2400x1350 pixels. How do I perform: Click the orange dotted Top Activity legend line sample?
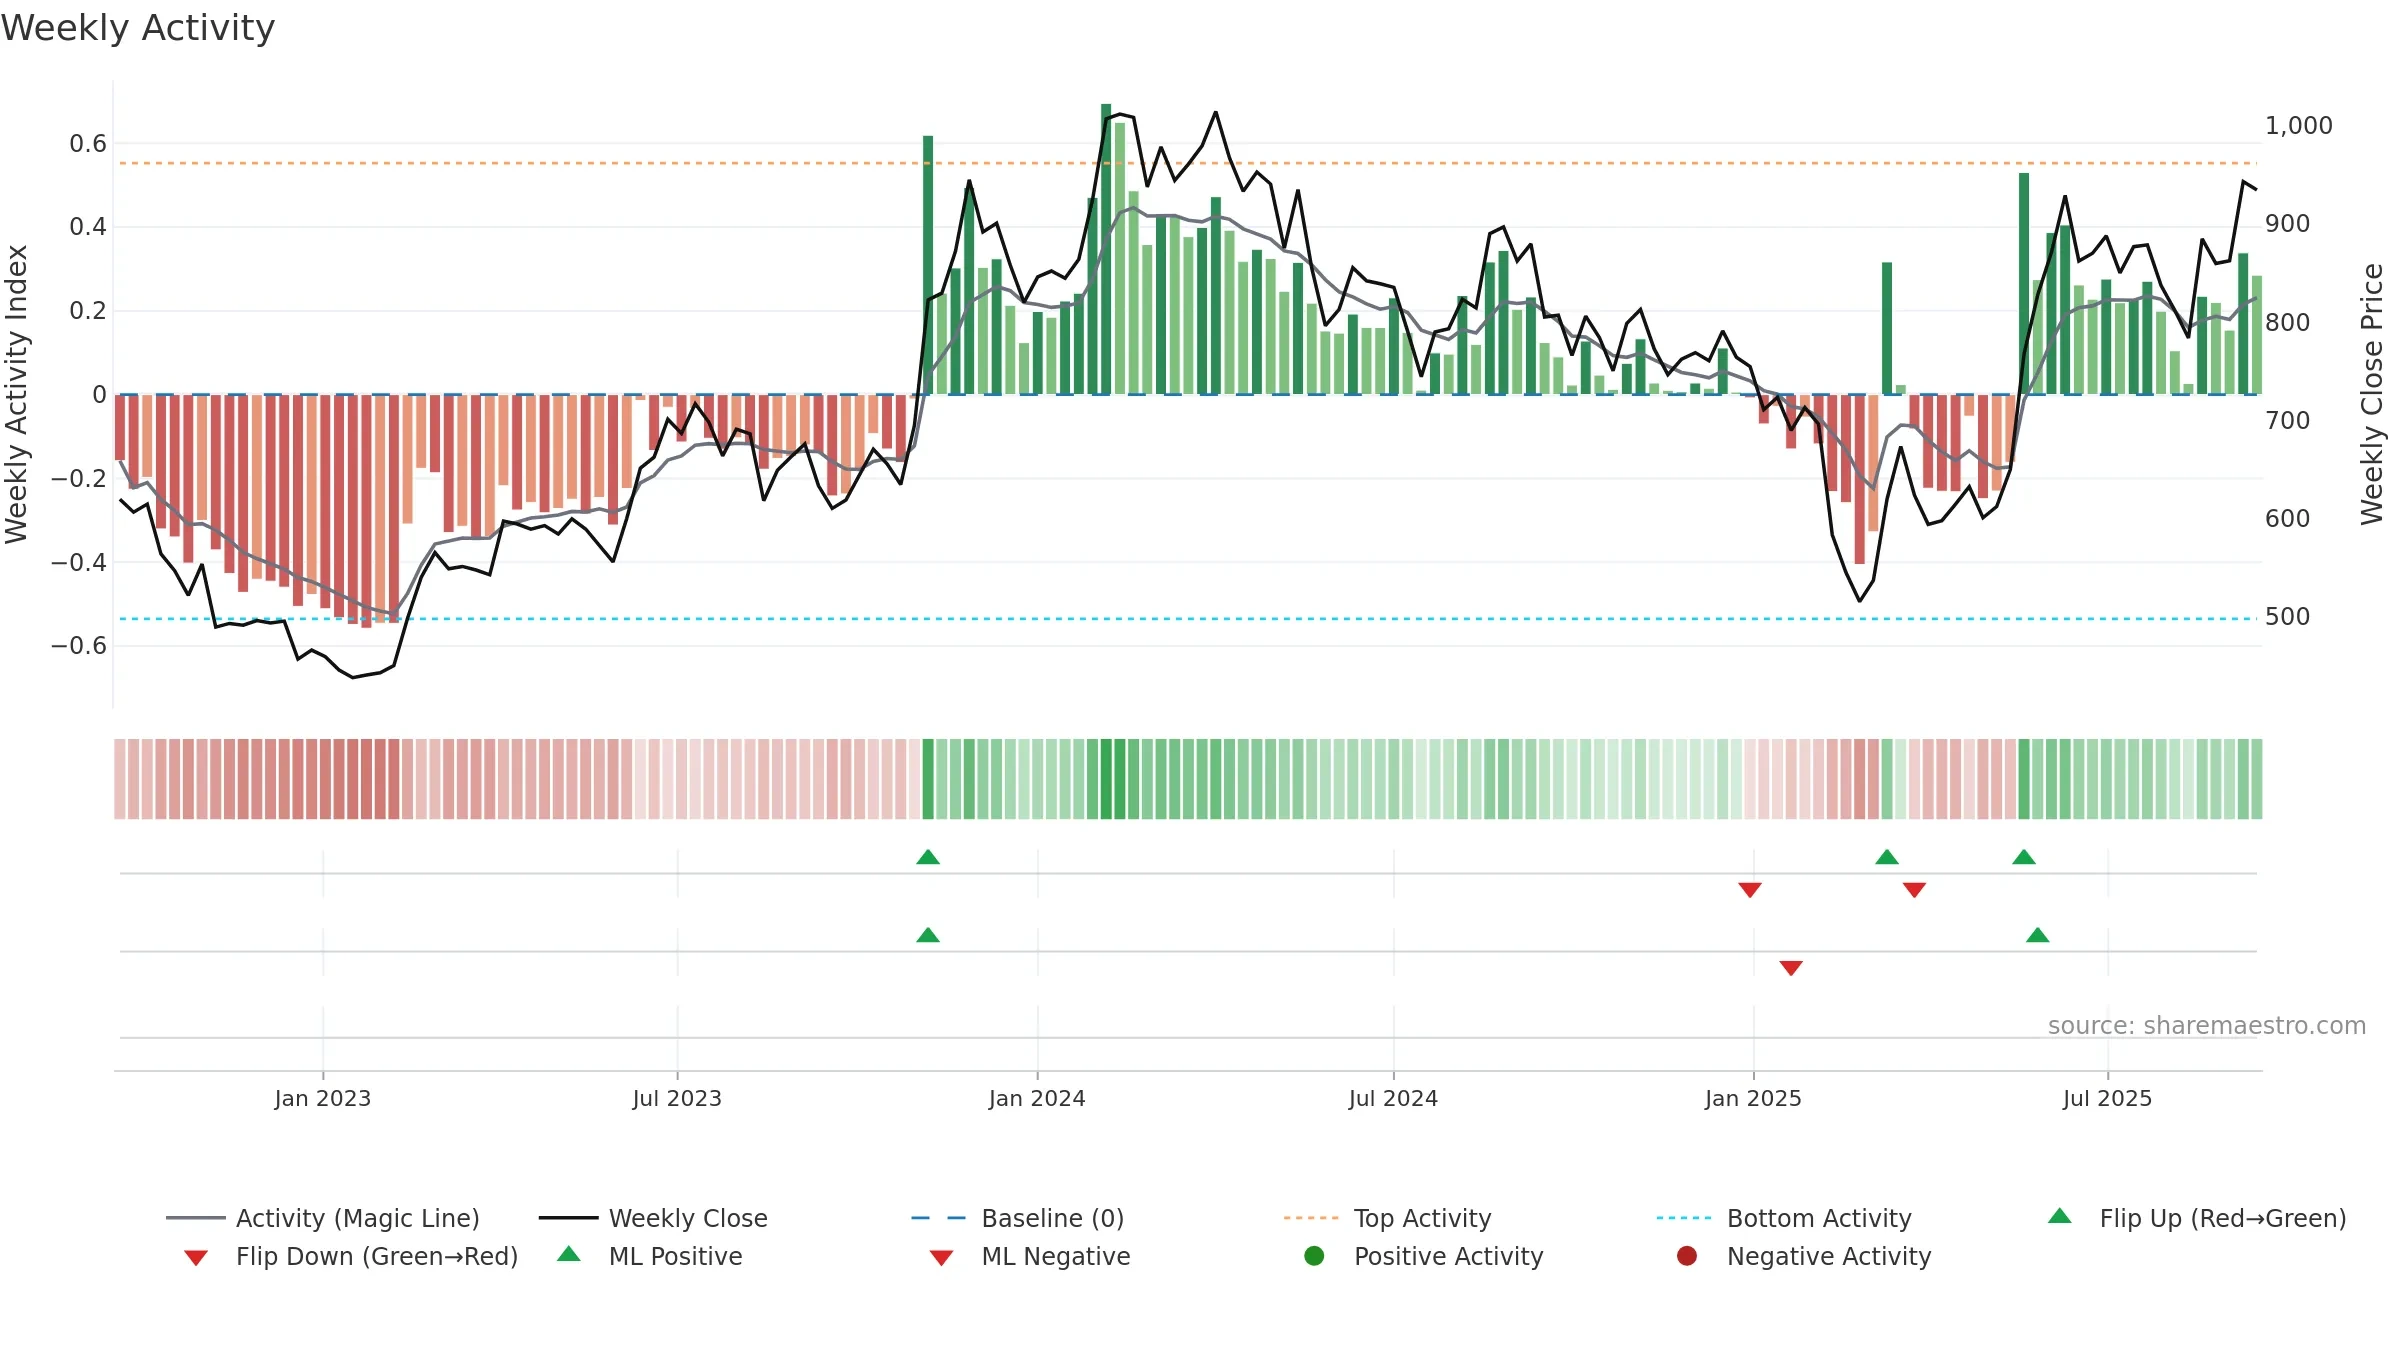pyautogui.click(x=1311, y=1218)
